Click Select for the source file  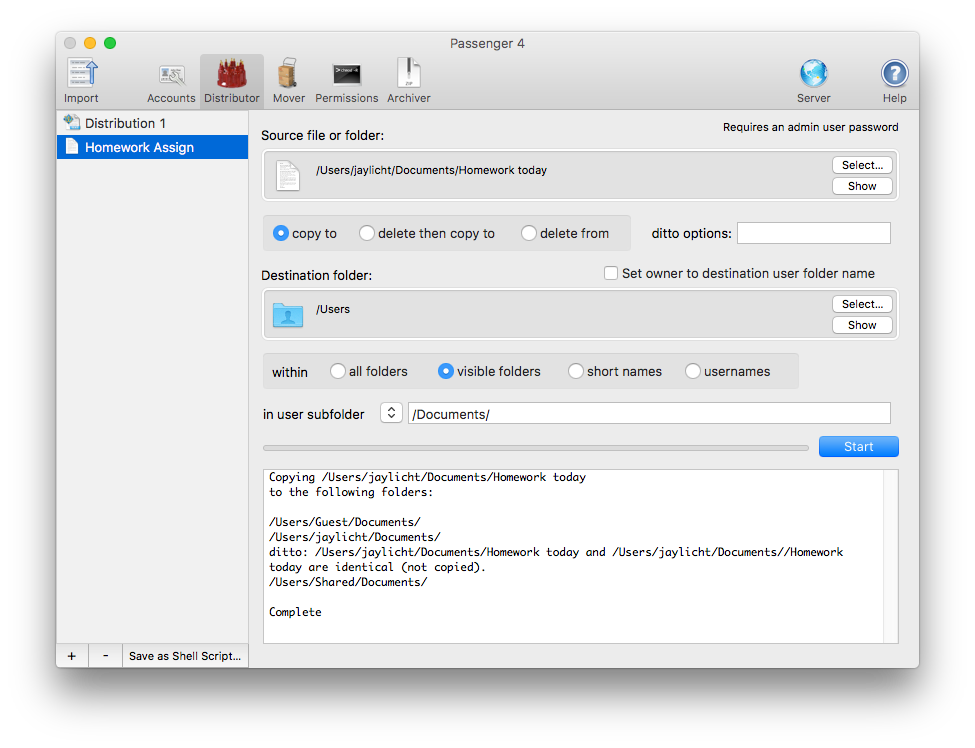click(x=862, y=165)
